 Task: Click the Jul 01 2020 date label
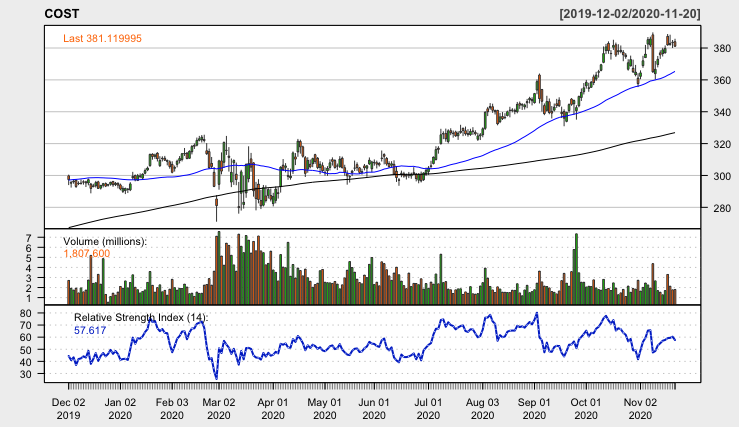[x=428, y=409]
